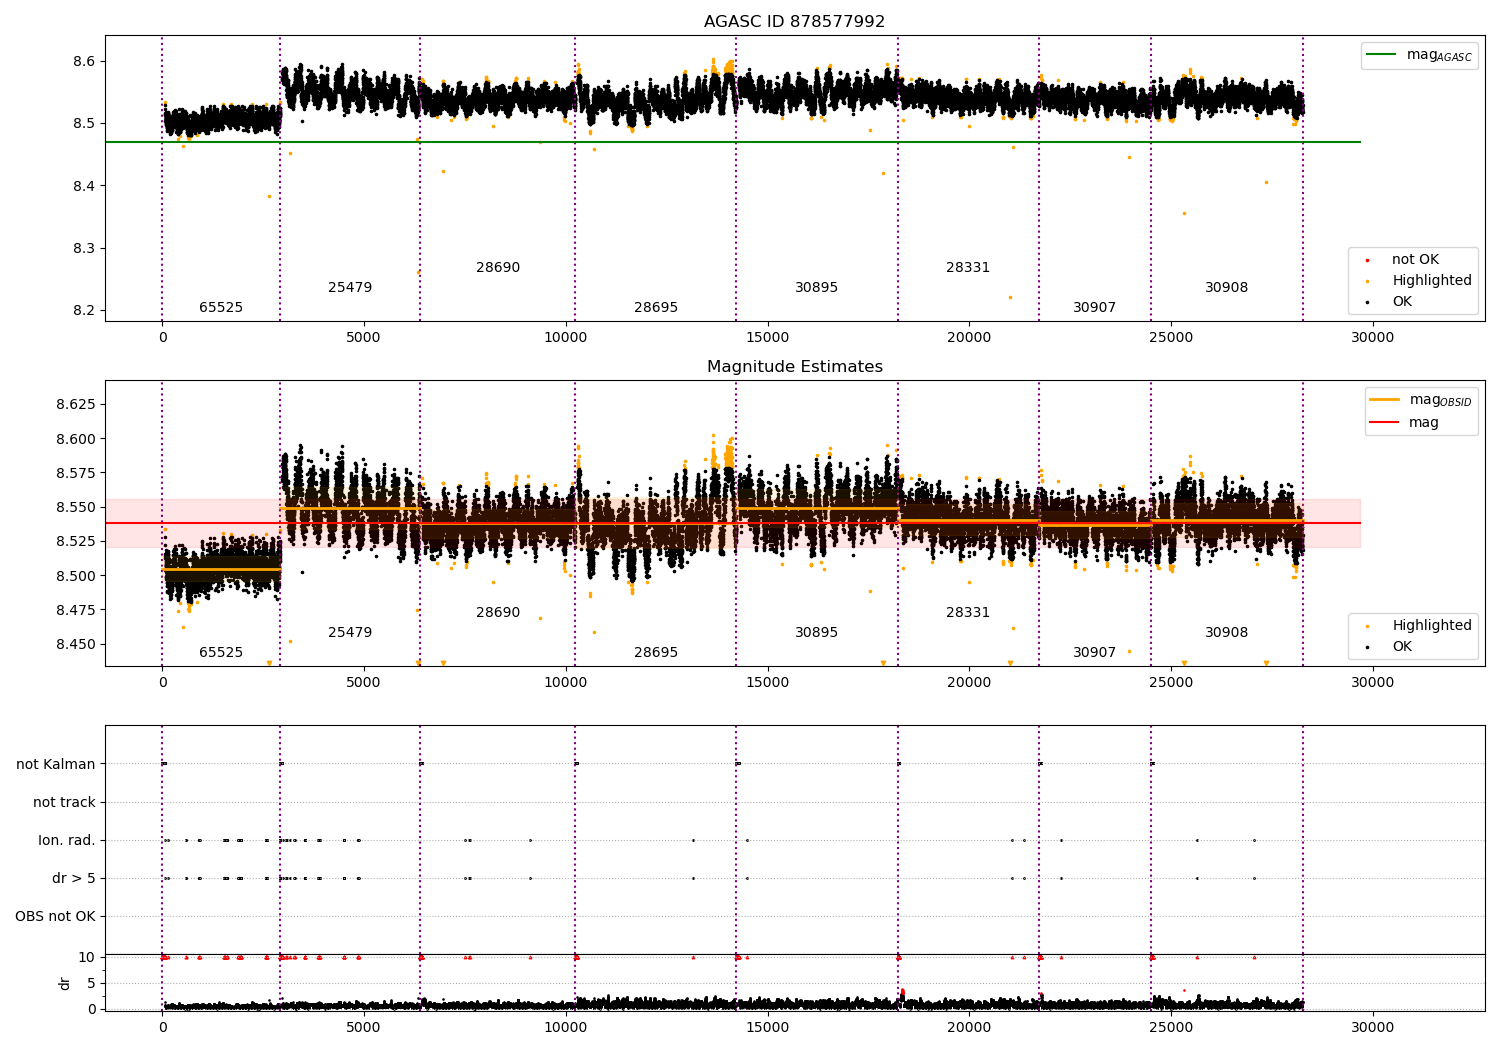Image resolution: width=1500 pixels, height=1050 pixels.
Task: Click the 'dr > 5' row label
Action: (74, 879)
